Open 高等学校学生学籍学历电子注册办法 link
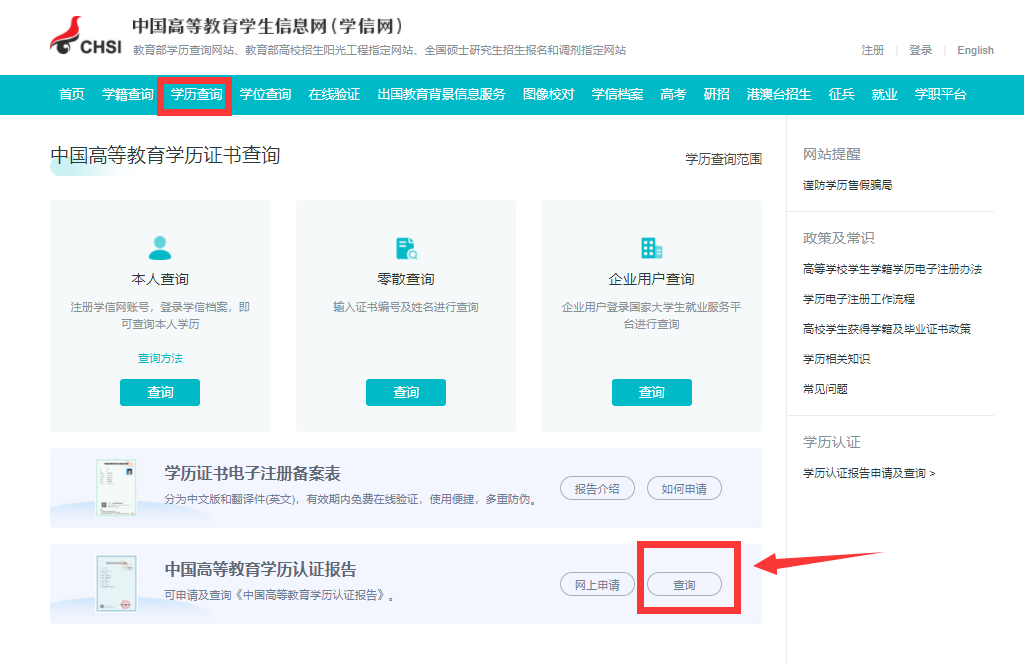The width and height of the screenshot is (1024, 664). tap(893, 269)
